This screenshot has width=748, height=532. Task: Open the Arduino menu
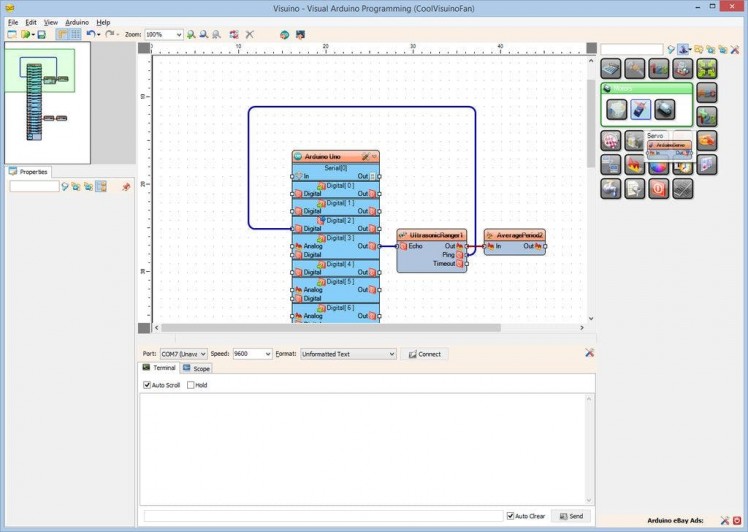point(77,22)
